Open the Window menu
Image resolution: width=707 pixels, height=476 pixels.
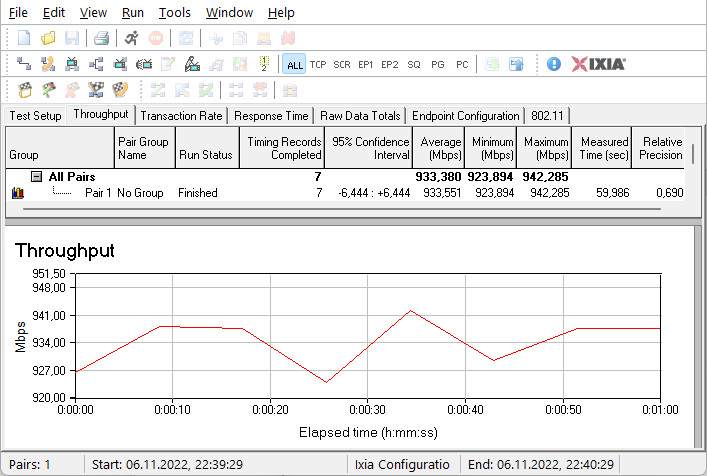coord(229,13)
